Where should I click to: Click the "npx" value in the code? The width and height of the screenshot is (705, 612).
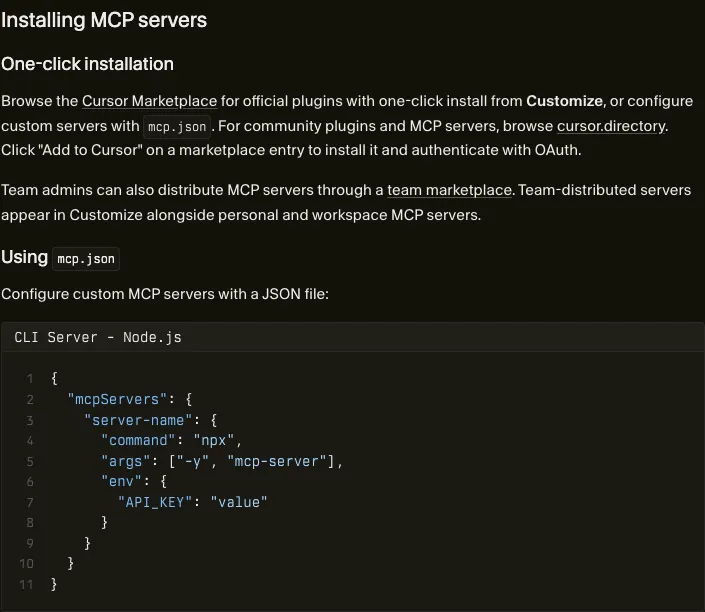coord(214,441)
